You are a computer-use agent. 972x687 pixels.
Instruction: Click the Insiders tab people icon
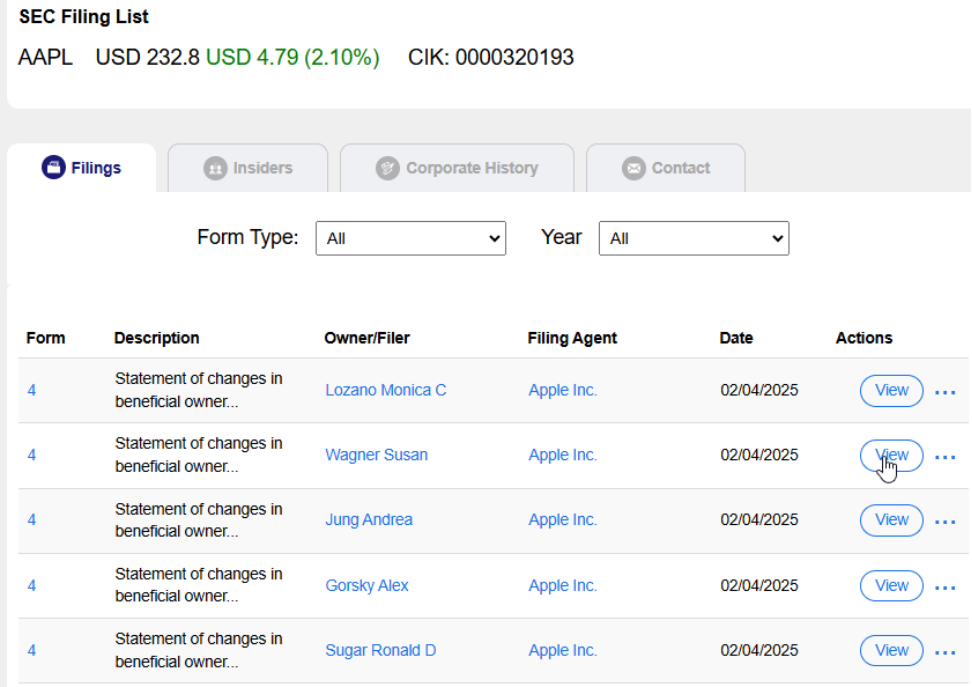(215, 168)
